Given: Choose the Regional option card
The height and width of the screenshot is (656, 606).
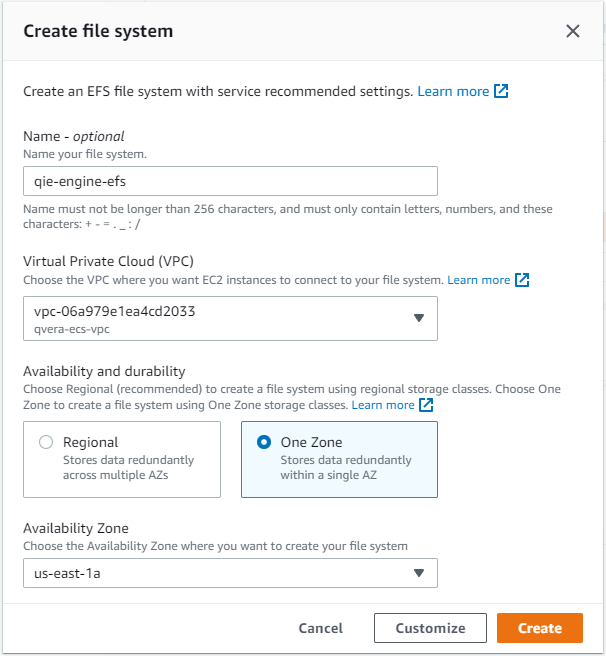Looking at the screenshot, I should (122, 459).
